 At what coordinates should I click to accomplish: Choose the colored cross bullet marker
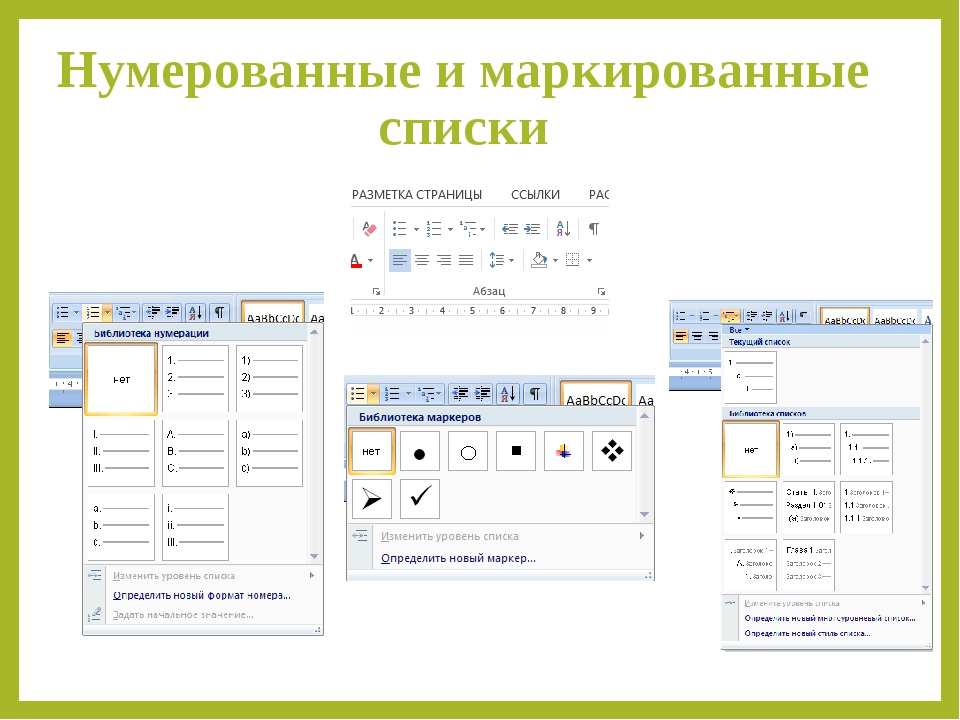(x=564, y=451)
